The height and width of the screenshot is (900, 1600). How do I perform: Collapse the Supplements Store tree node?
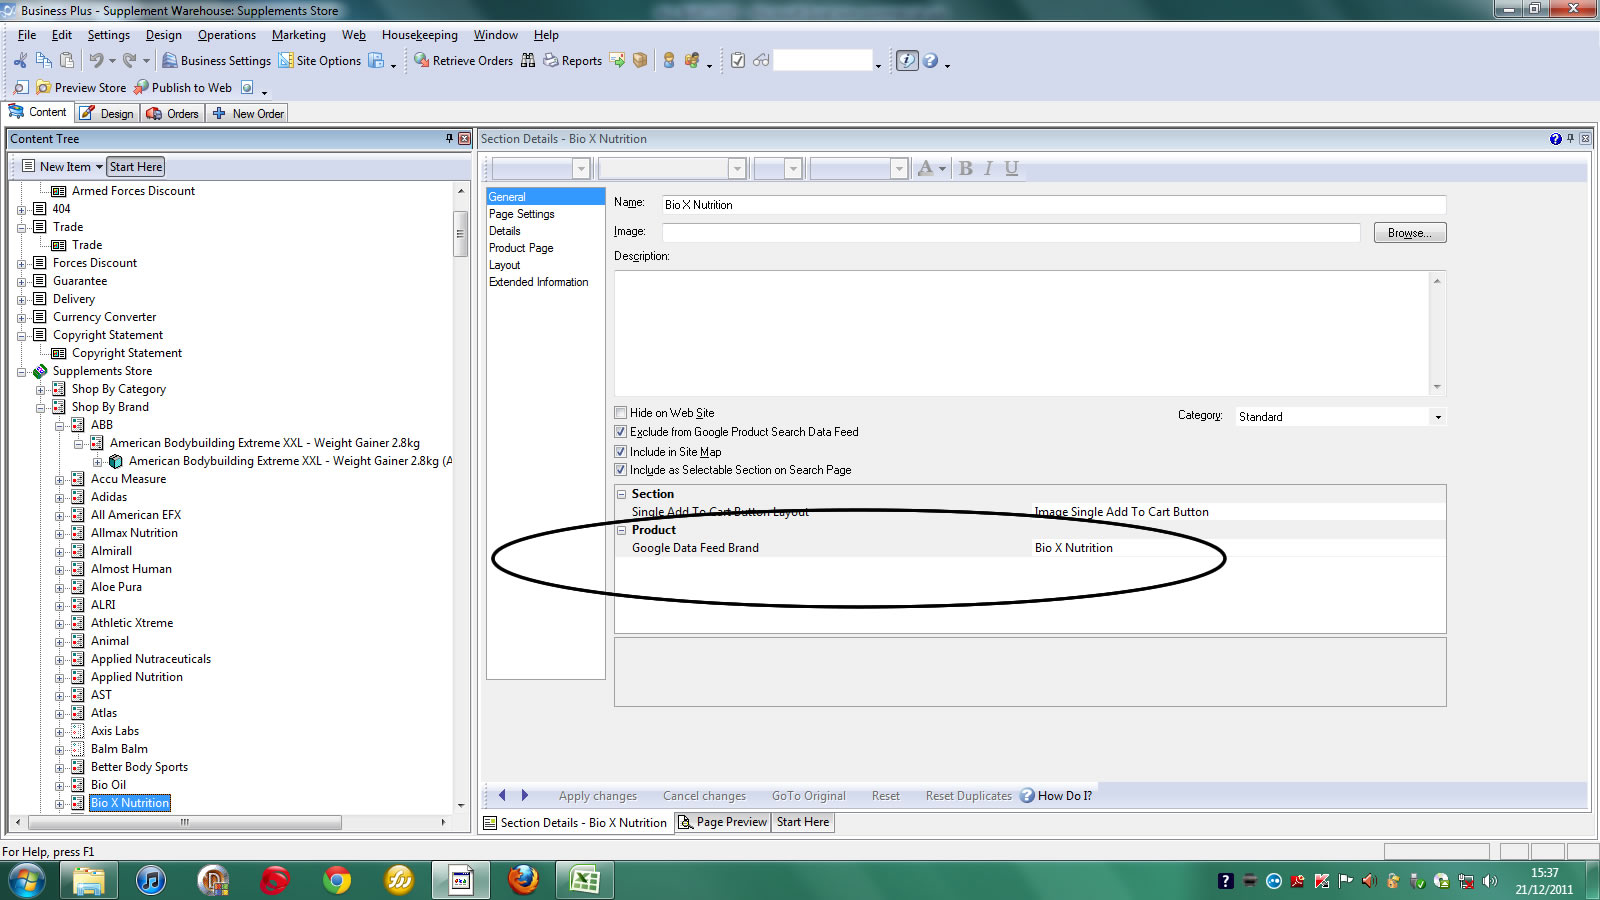pos(22,372)
